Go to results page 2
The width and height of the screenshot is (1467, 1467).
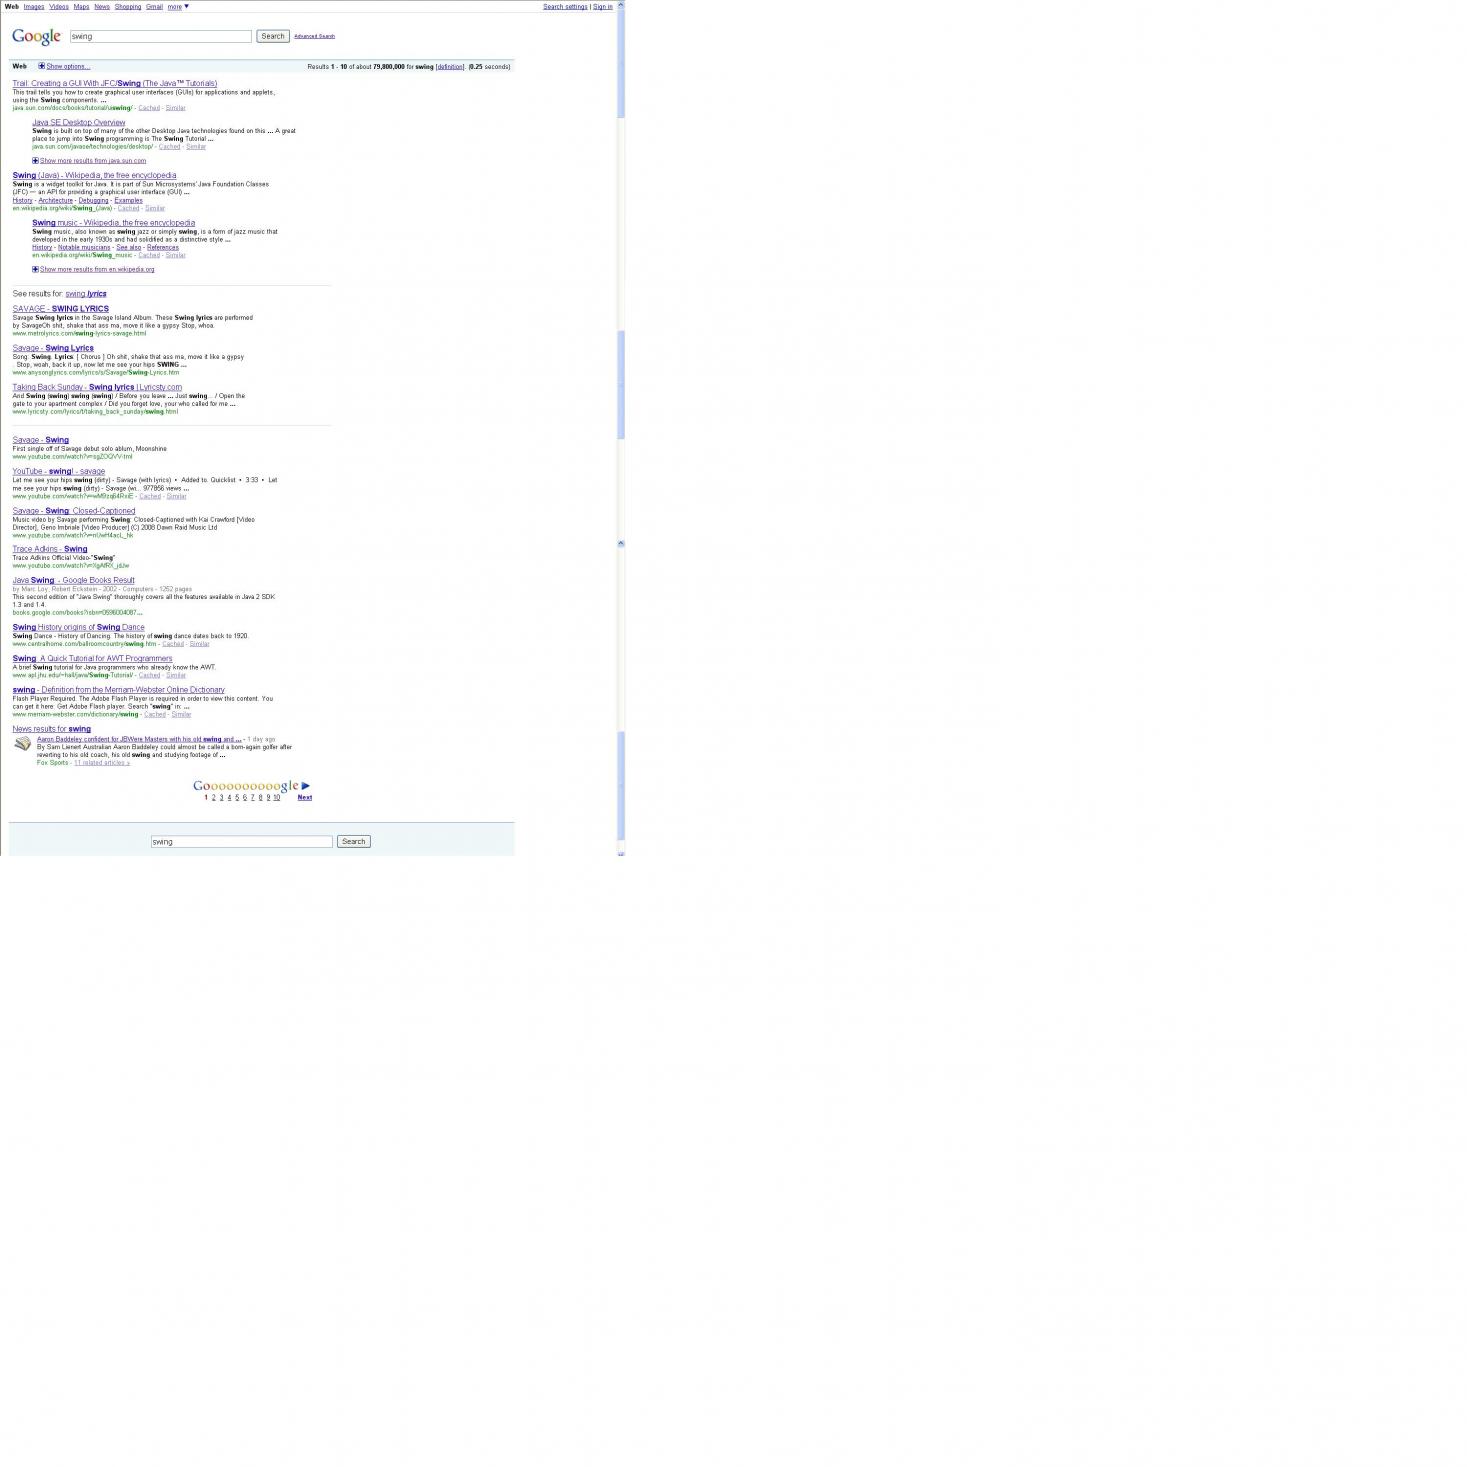pyautogui.click(x=214, y=797)
